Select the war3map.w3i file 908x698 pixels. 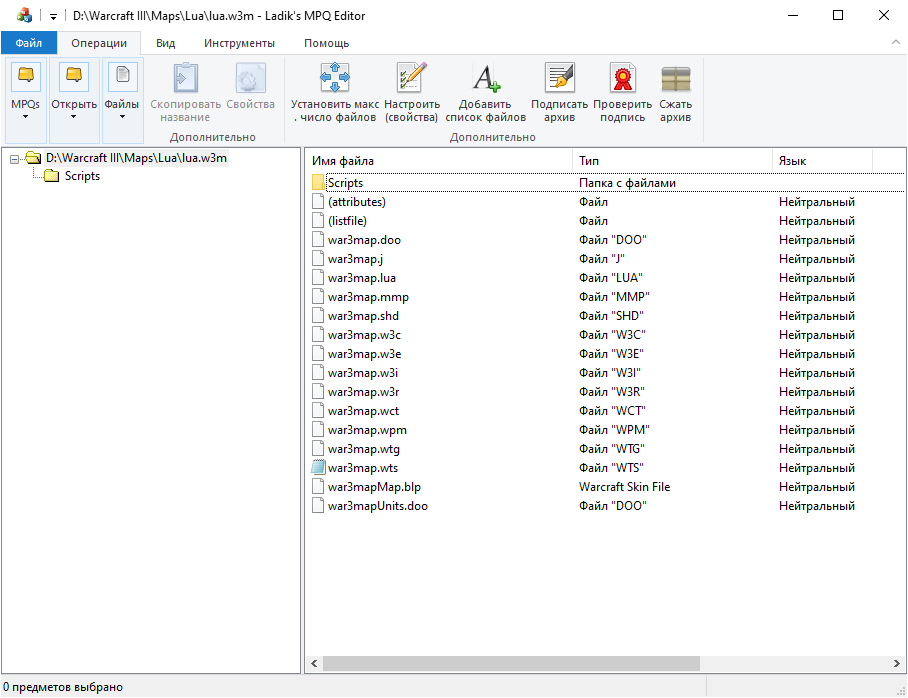[363, 372]
